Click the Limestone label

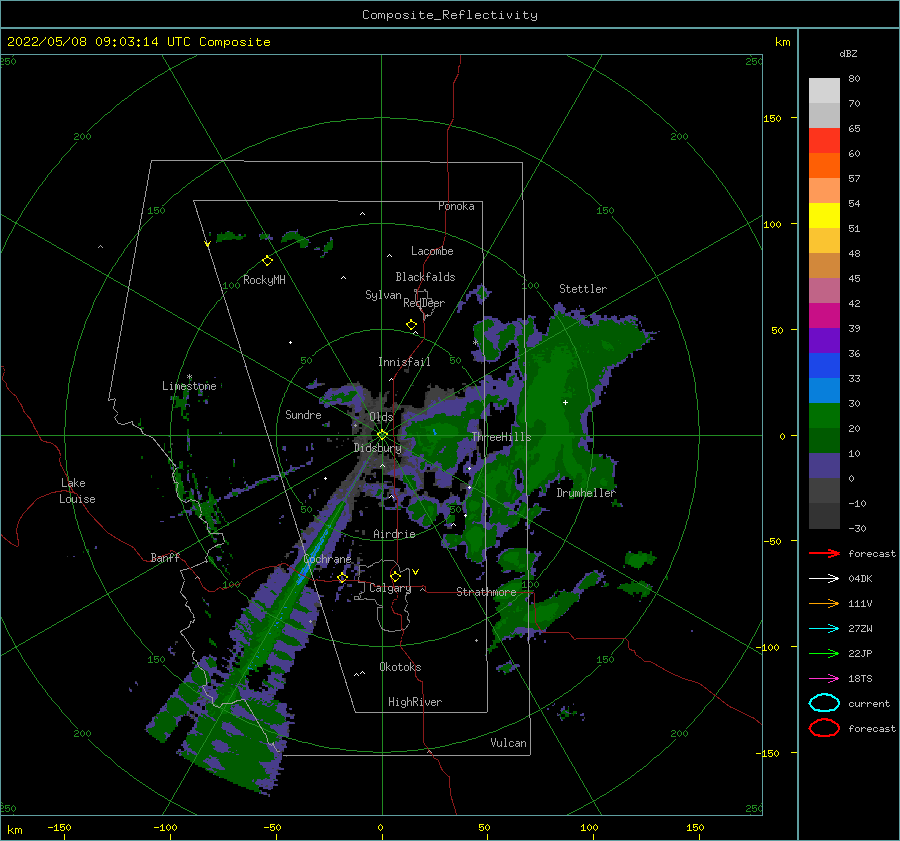(189, 386)
